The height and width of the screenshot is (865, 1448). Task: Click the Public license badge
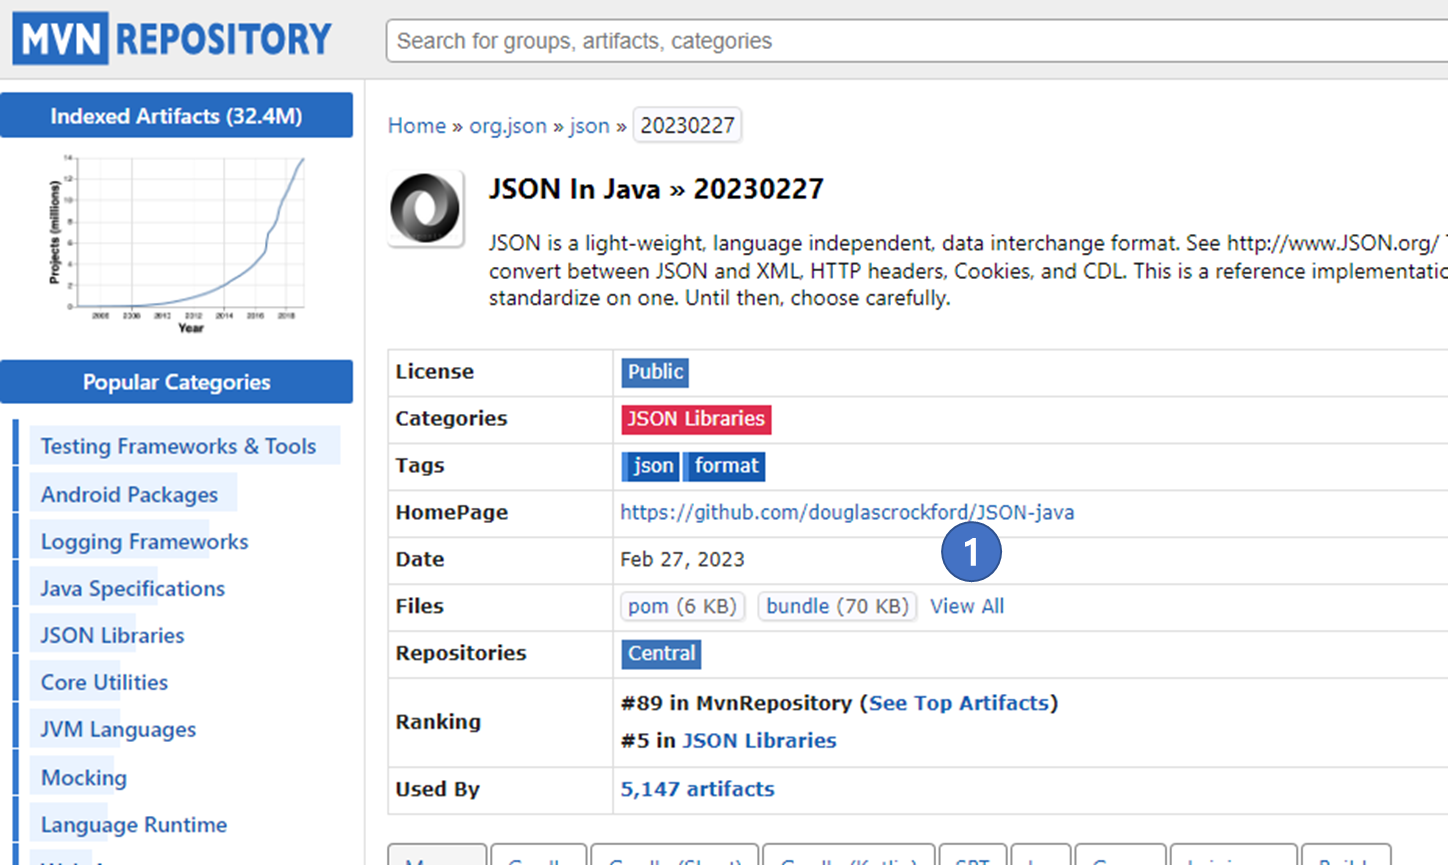(655, 372)
